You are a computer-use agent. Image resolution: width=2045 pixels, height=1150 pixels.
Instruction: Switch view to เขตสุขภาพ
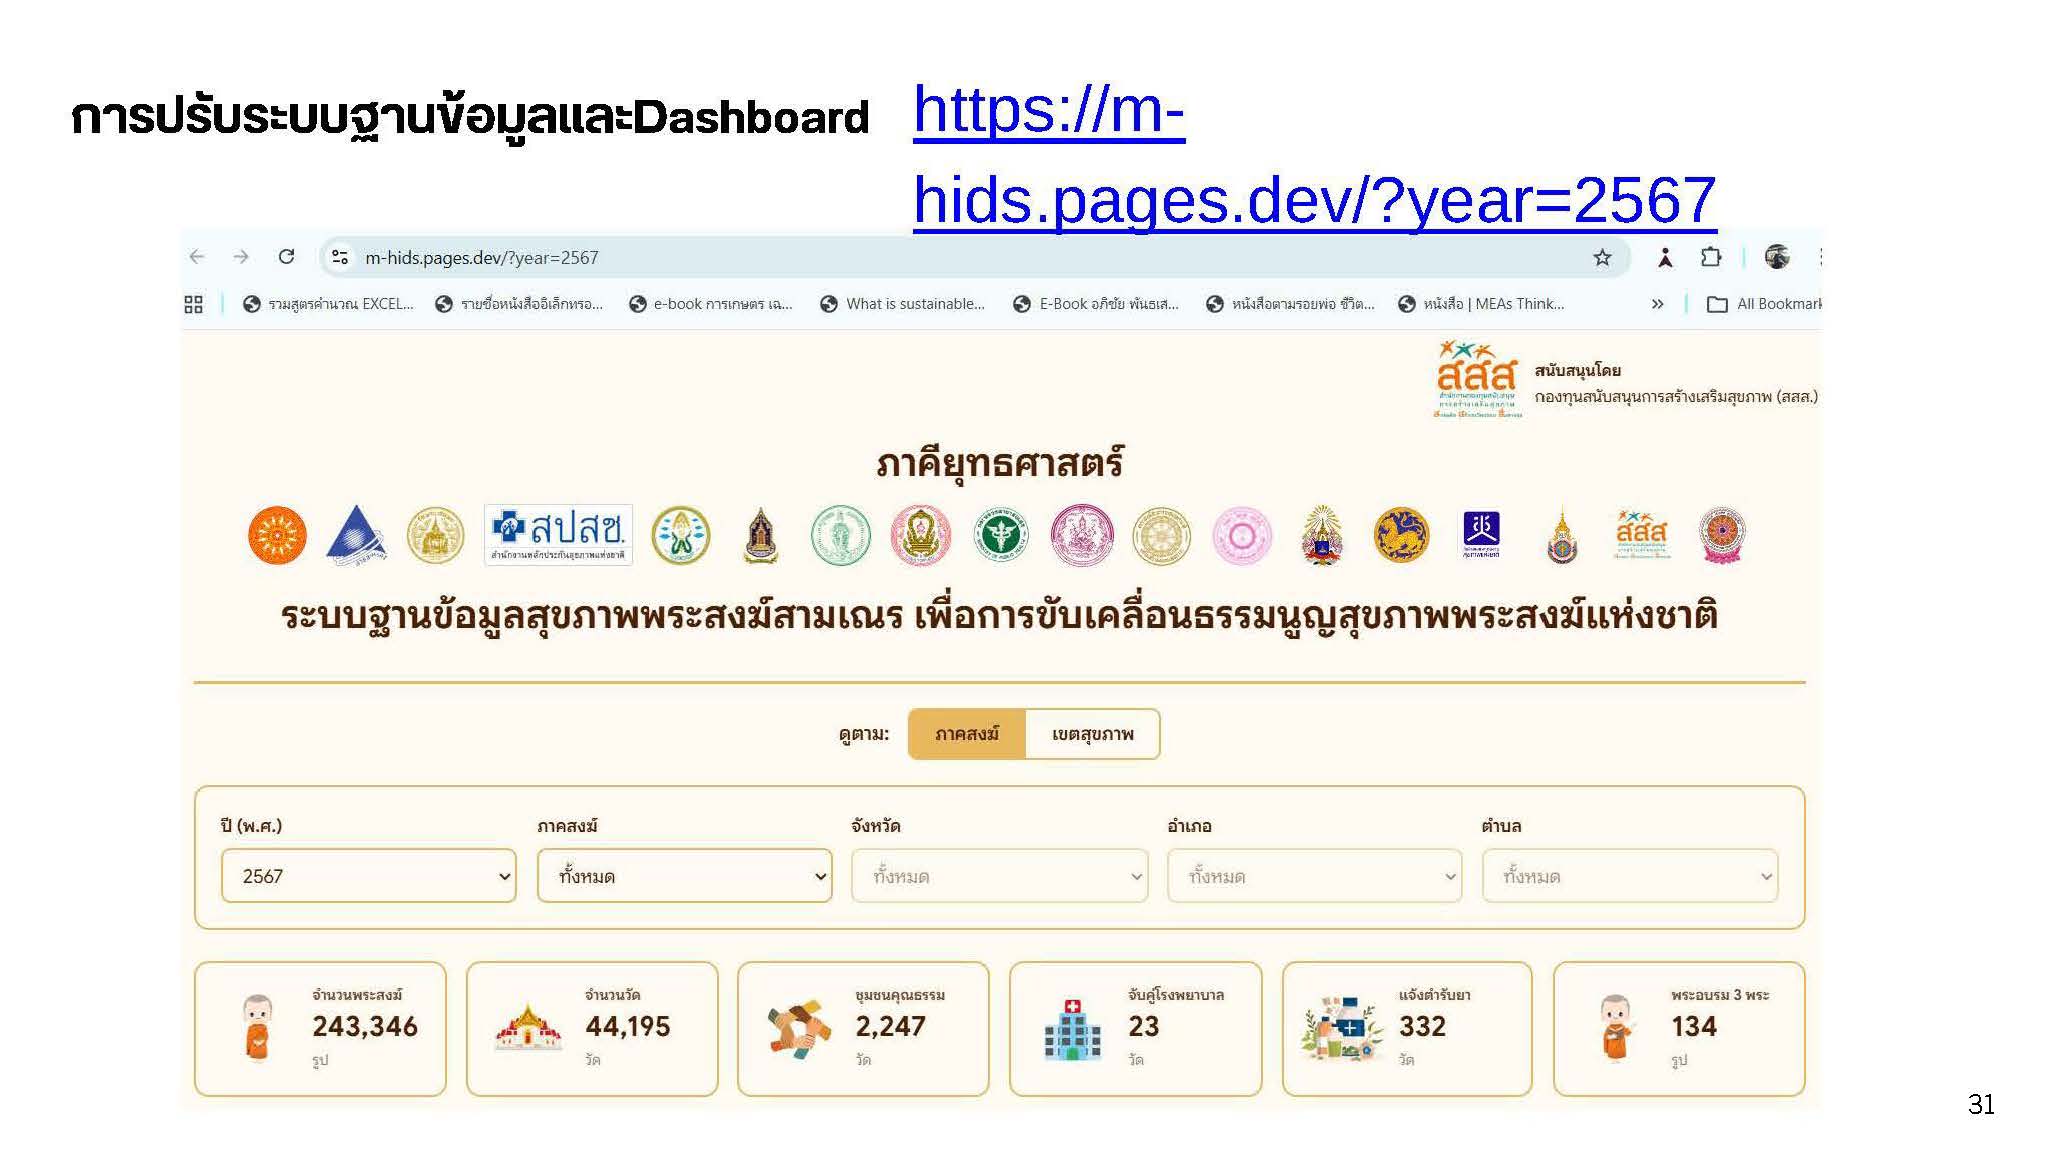point(1092,734)
